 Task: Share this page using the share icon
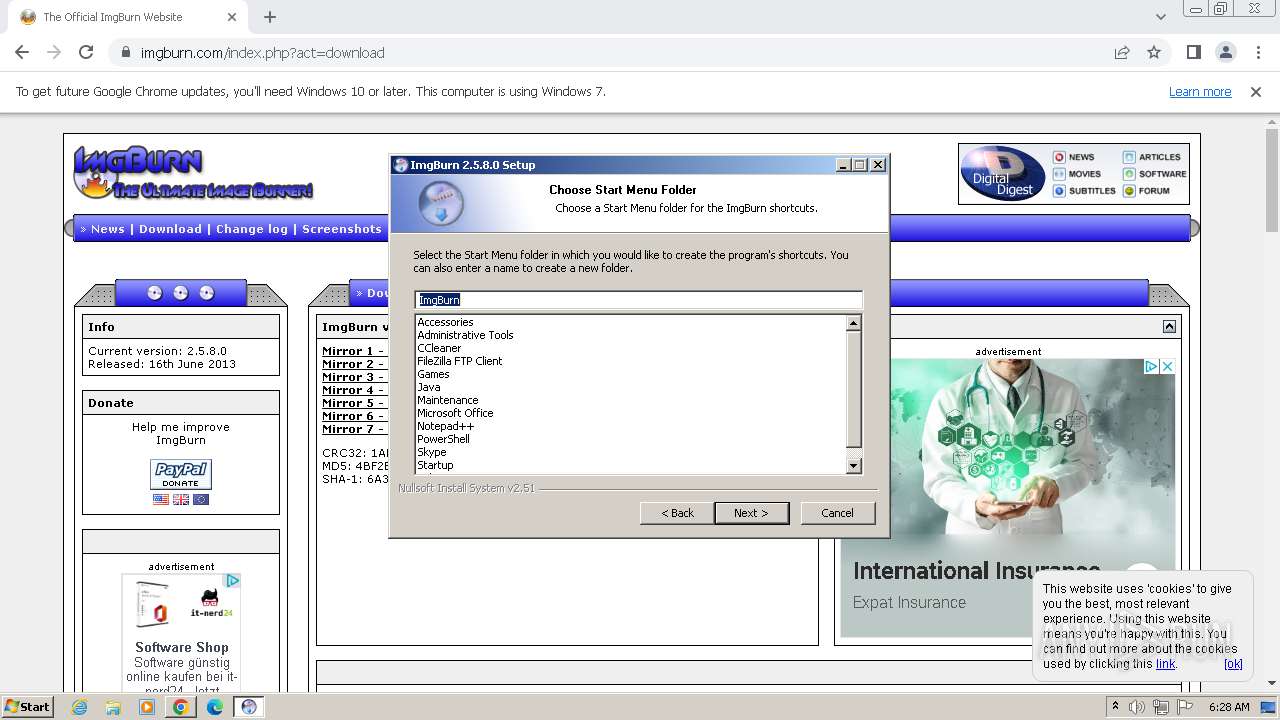(1122, 53)
